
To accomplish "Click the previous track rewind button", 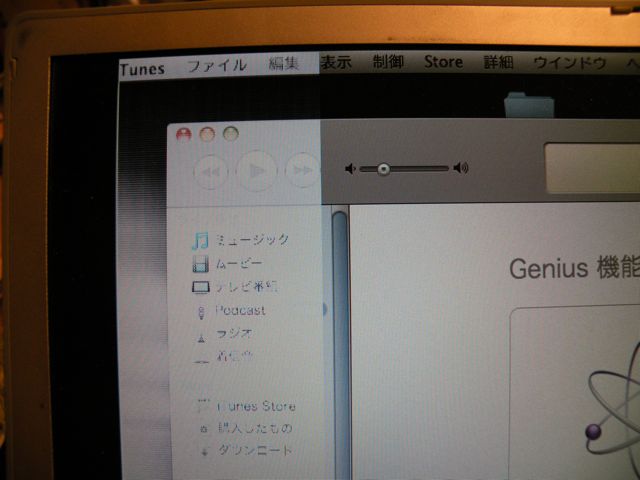I will click(211, 172).
